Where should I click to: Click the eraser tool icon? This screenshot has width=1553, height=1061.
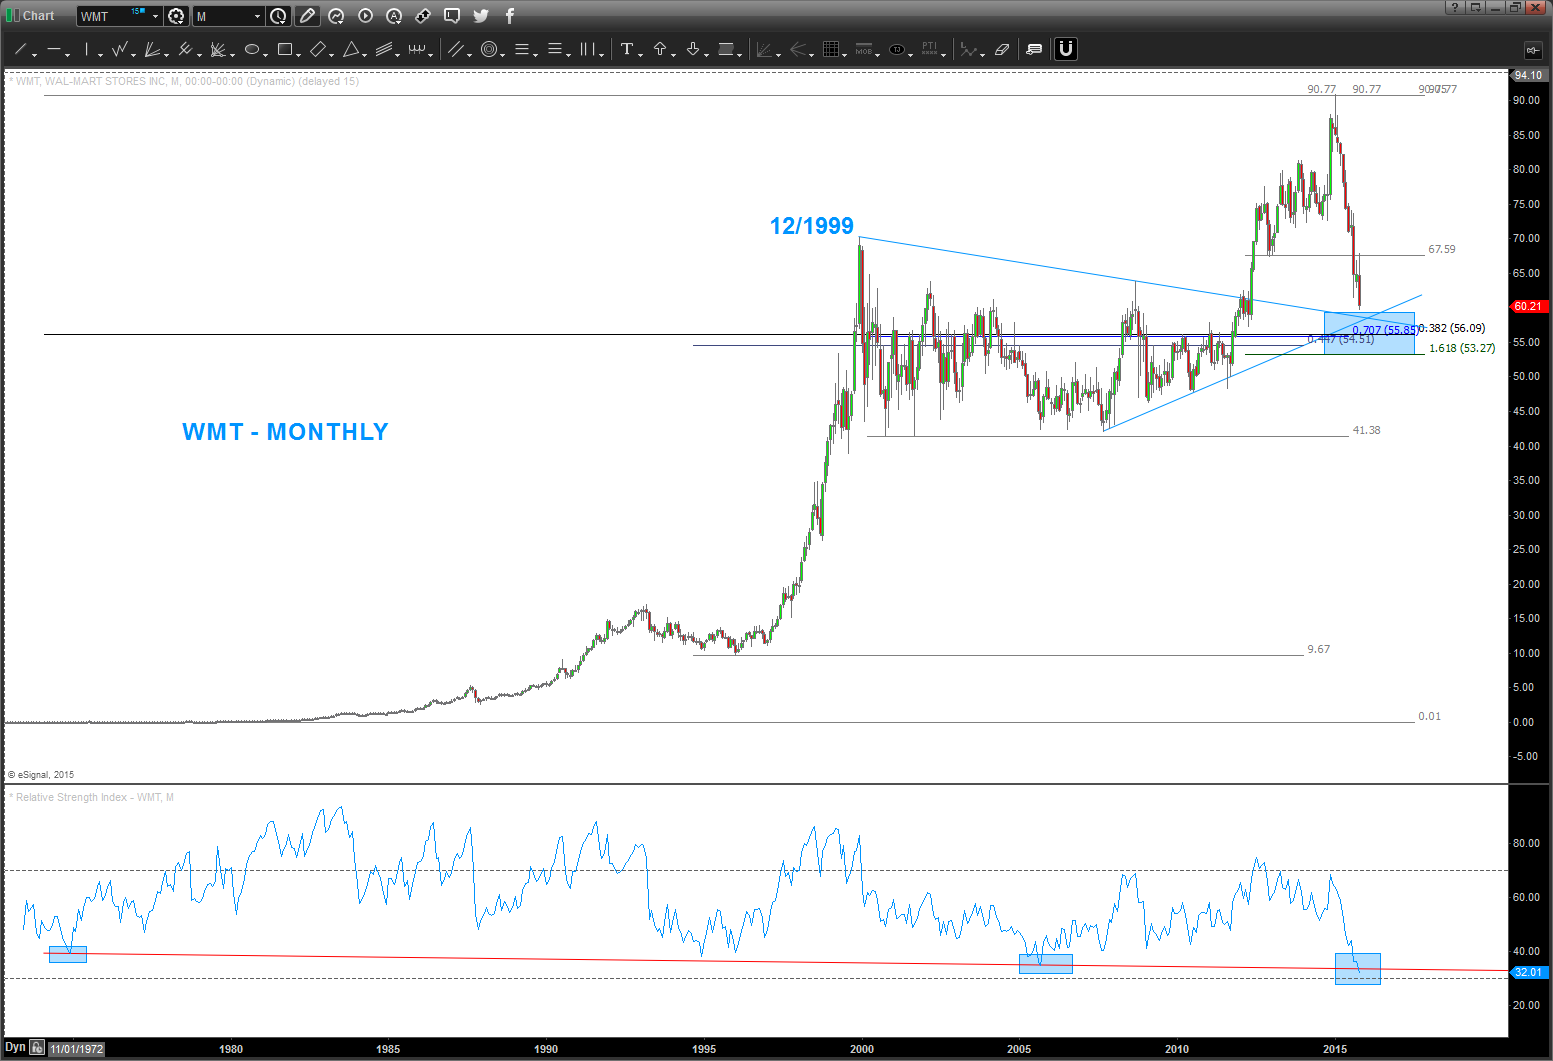(x=1003, y=49)
